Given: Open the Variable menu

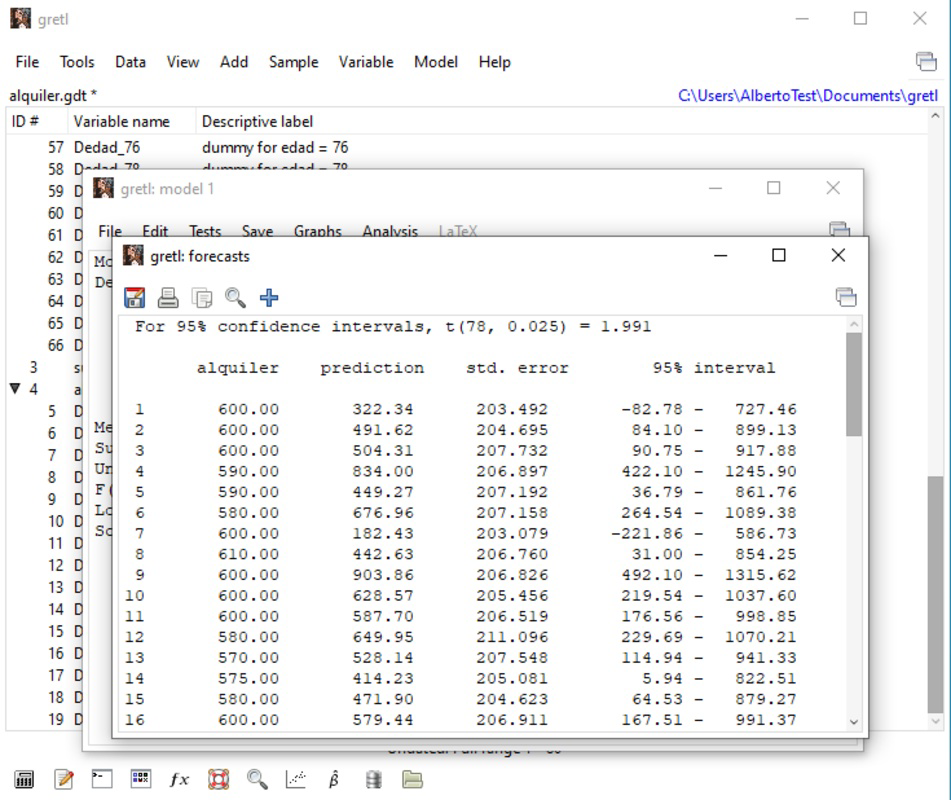Looking at the screenshot, I should pos(366,62).
